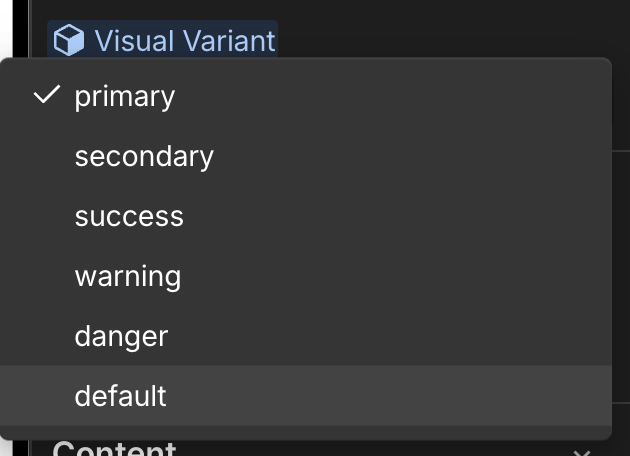Viewport: 630px width, 456px height.
Task: Select the secondary variant option
Action: (144, 156)
